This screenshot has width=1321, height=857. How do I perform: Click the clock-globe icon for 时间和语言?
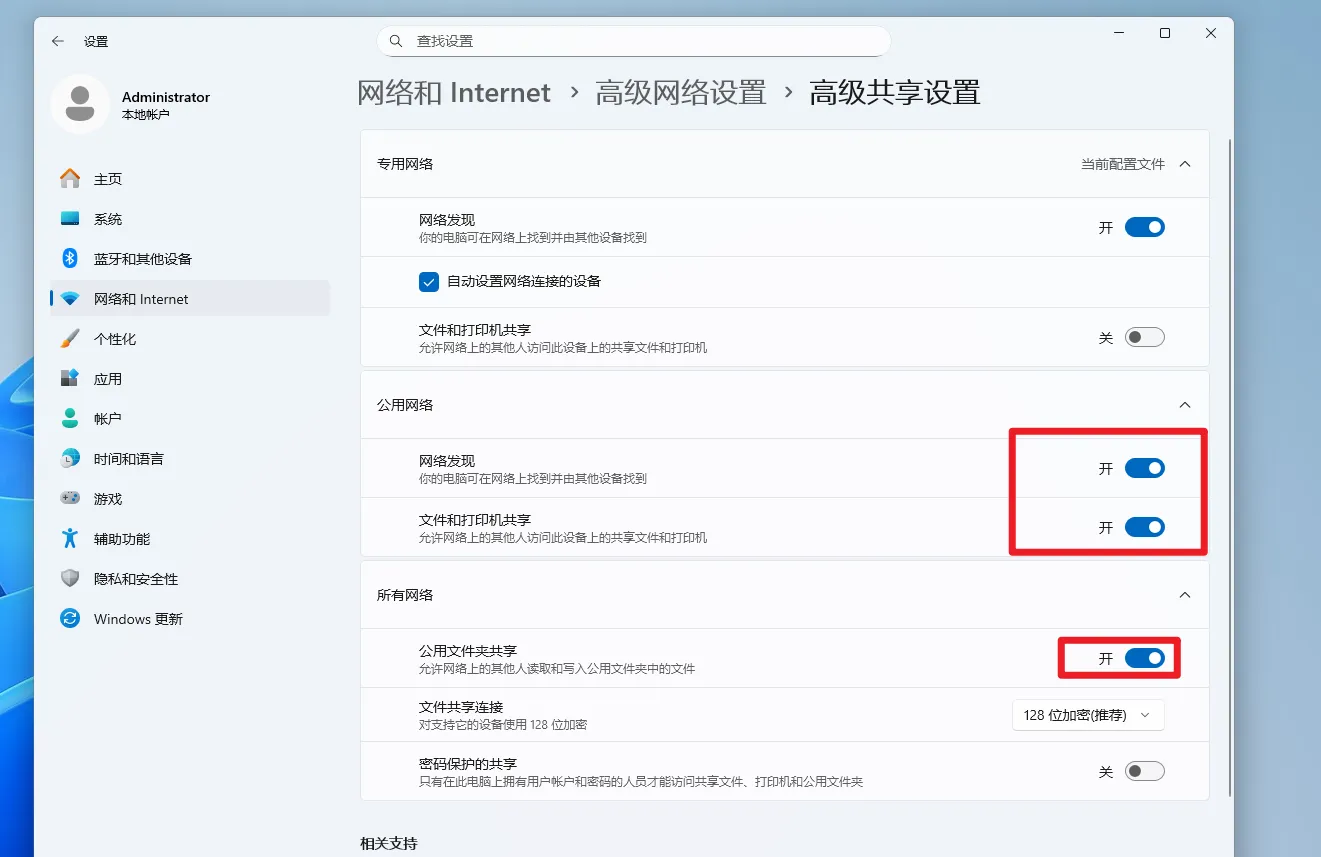pyautogui.click(x=70, y=459)
